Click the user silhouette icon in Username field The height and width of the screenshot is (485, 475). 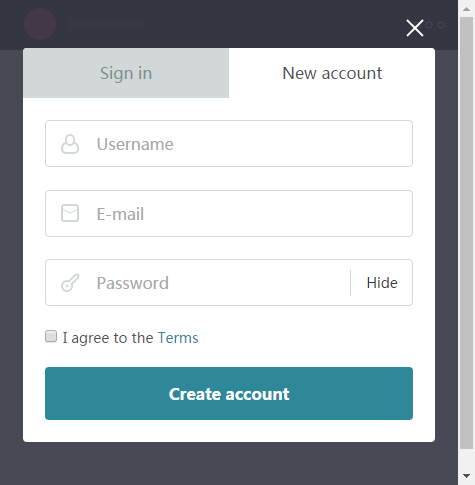tap(70, 144)
